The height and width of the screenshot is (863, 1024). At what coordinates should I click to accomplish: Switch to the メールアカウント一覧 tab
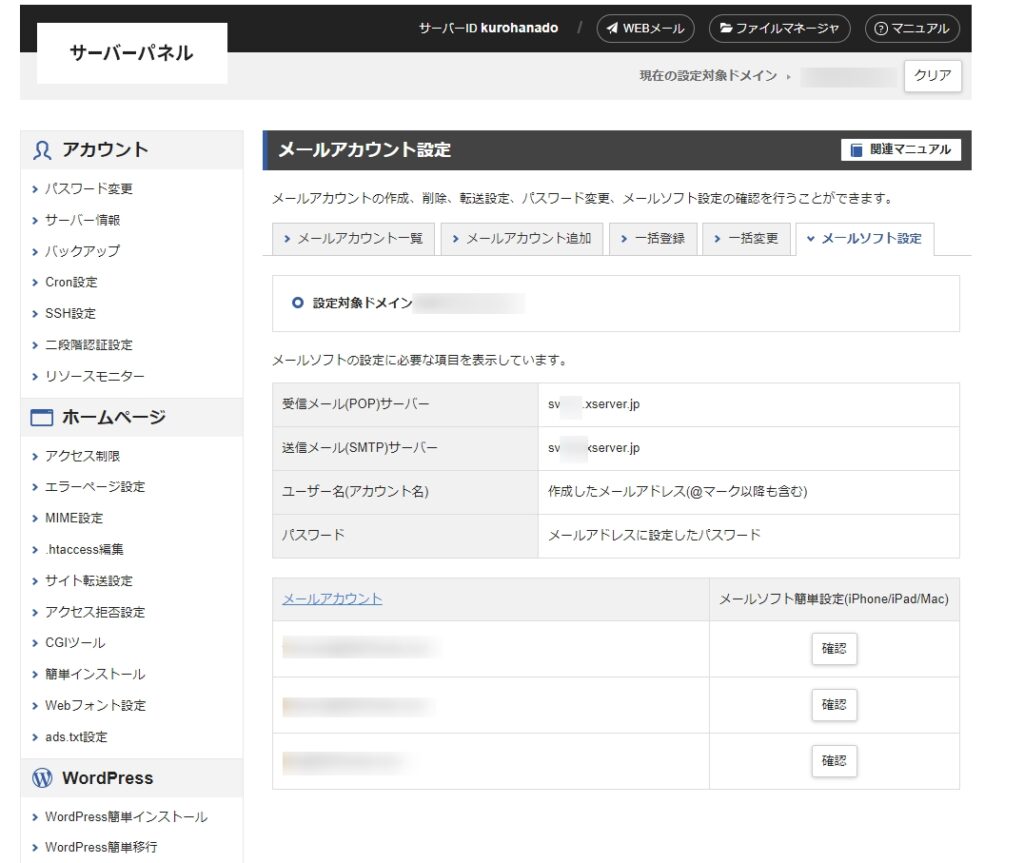point(353,239)
